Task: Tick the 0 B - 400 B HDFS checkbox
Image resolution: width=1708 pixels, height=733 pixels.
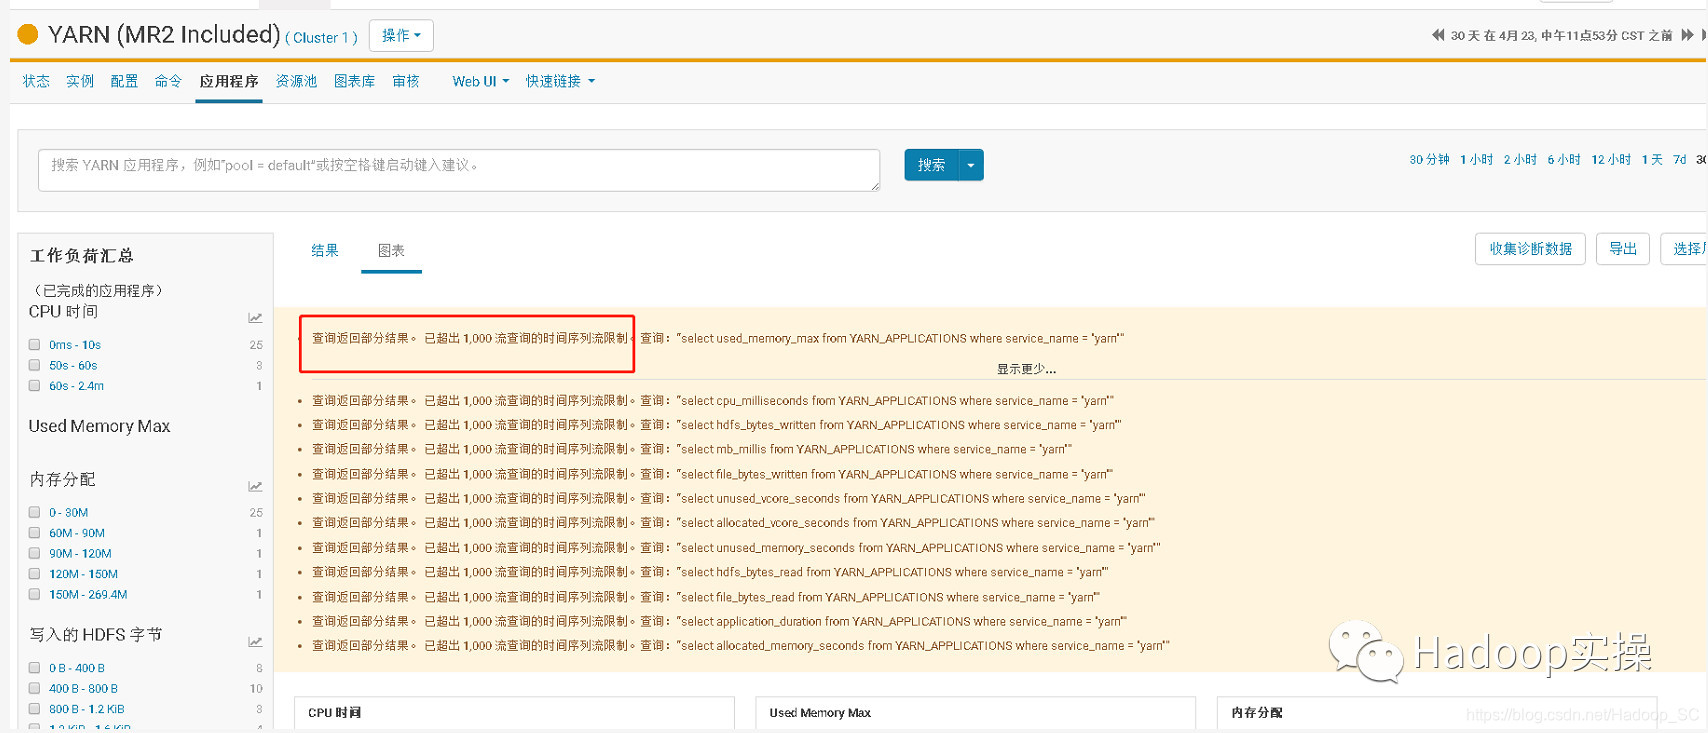Action: pyautogui.click(x=35, y=668)
